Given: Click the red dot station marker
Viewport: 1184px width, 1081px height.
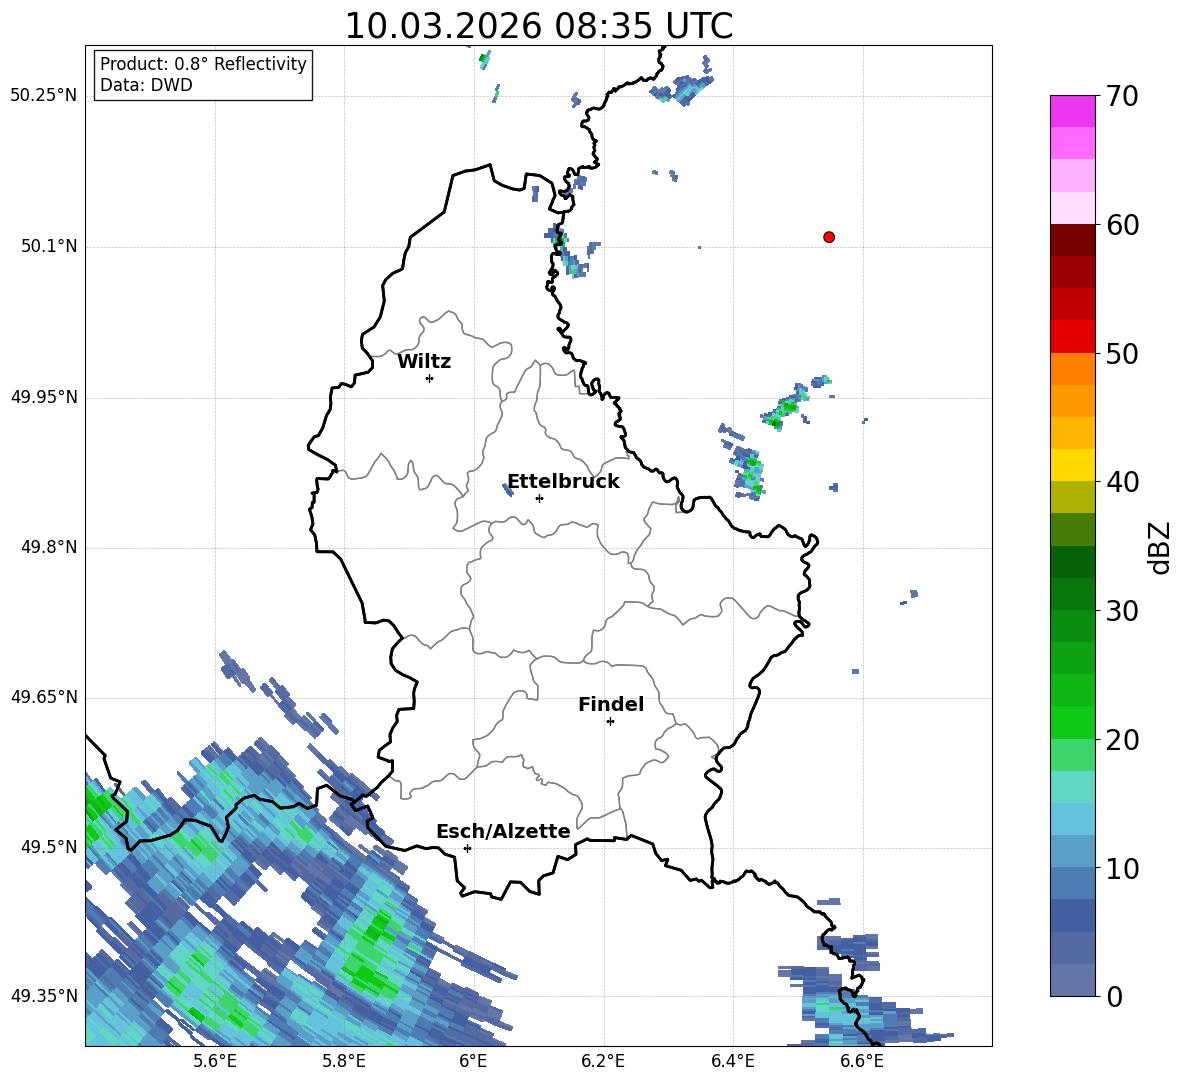Looking at the screenshot, I should [x=828, y=237].
